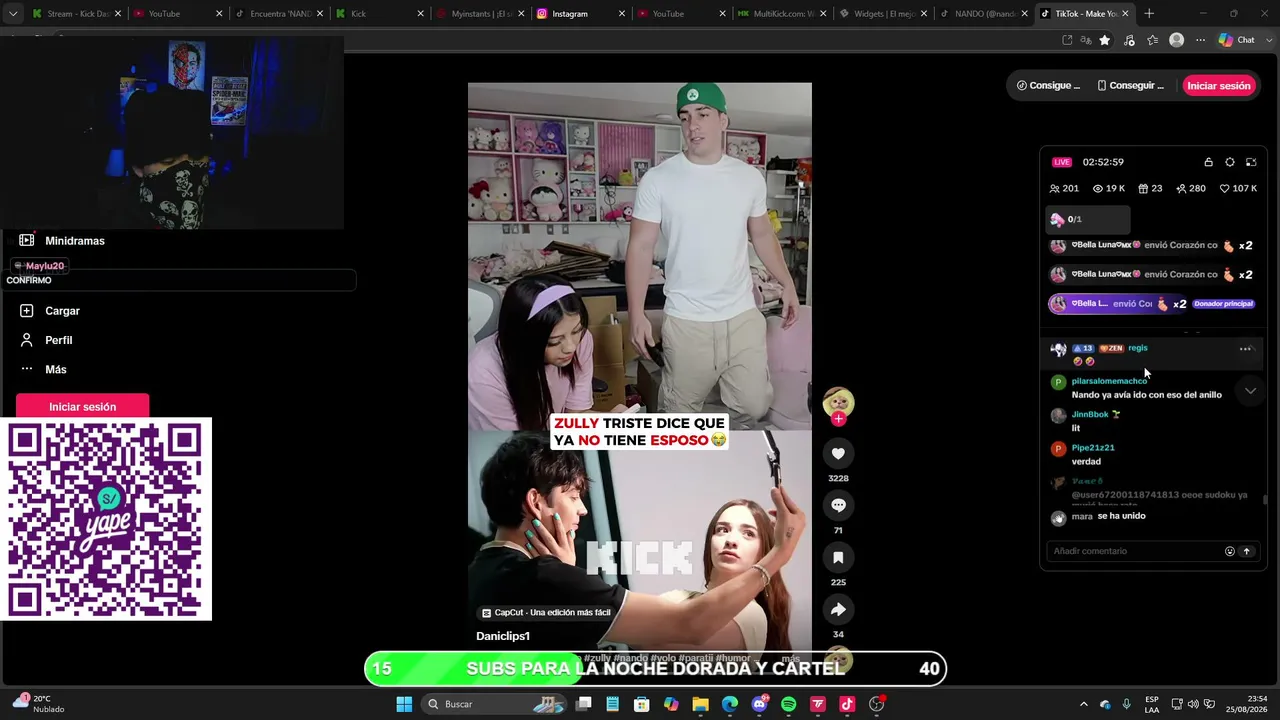Open live panel settings gear icon
Viewport: 1280px width, 720px height.
[1230, 162]
